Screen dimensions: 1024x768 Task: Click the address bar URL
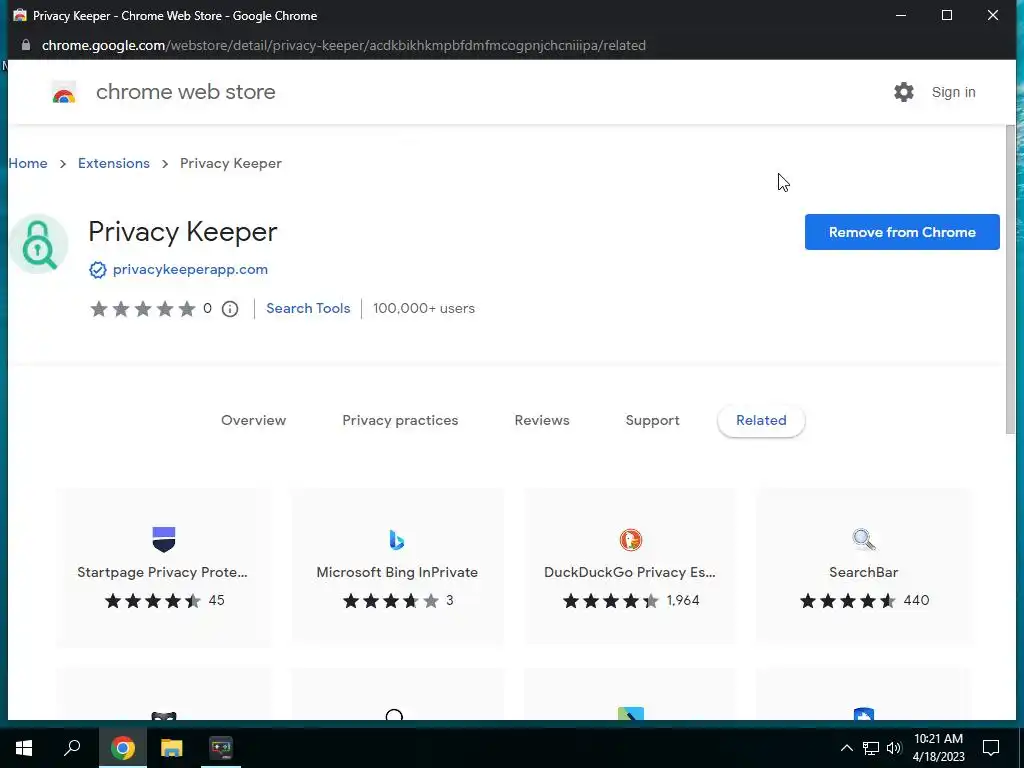[x=344, y=45]
